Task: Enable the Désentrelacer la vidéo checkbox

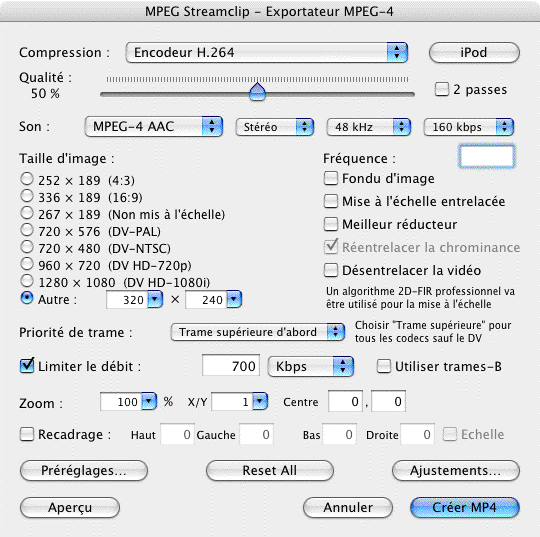Action: [x=331, y=270]
